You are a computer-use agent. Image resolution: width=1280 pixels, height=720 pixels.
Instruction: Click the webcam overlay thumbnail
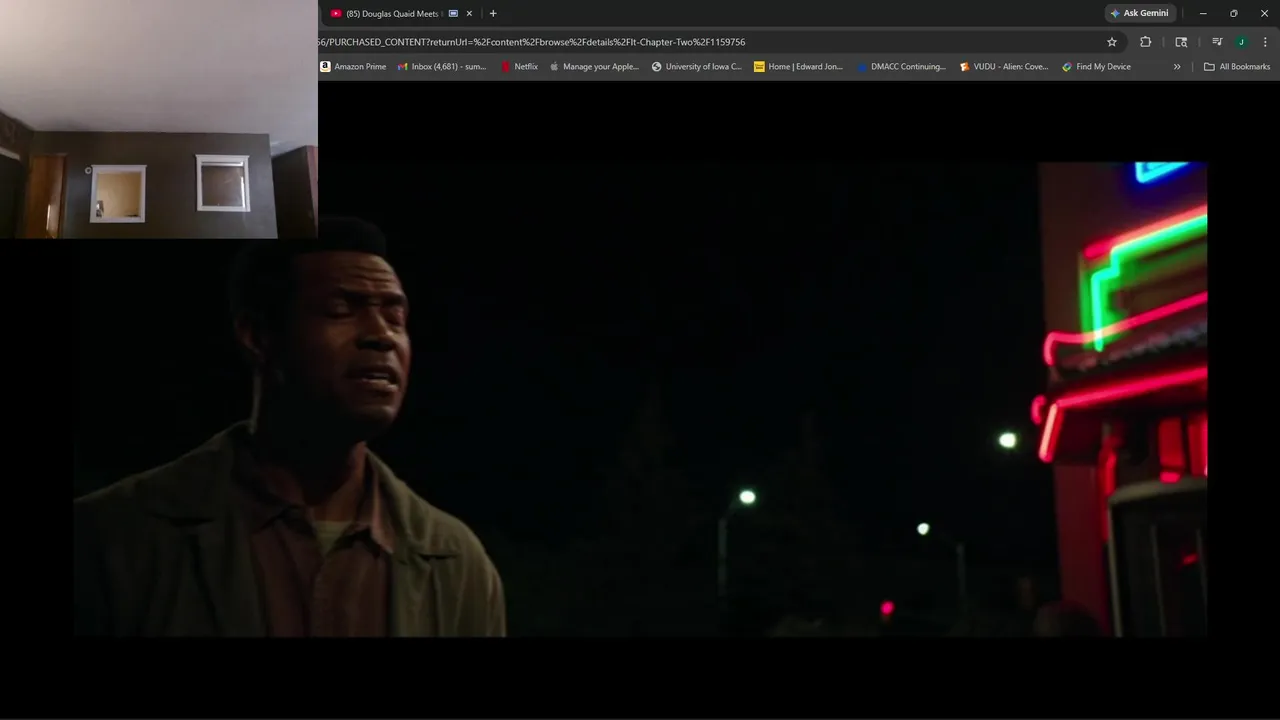[159, 119]
